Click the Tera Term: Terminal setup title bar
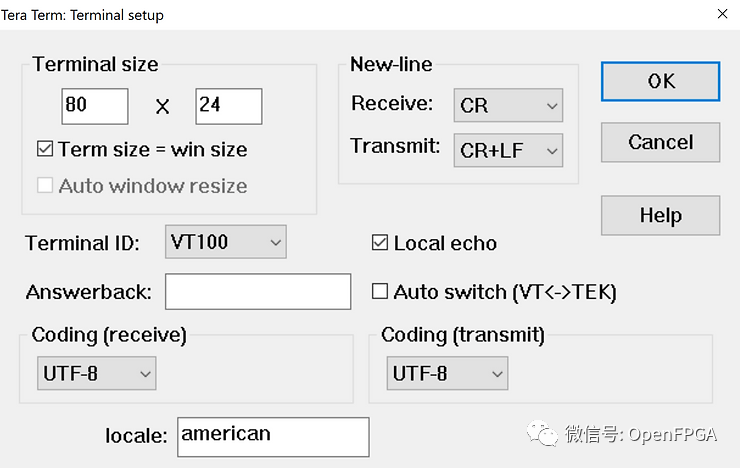 pyautogui.click(x=300, y=15)
